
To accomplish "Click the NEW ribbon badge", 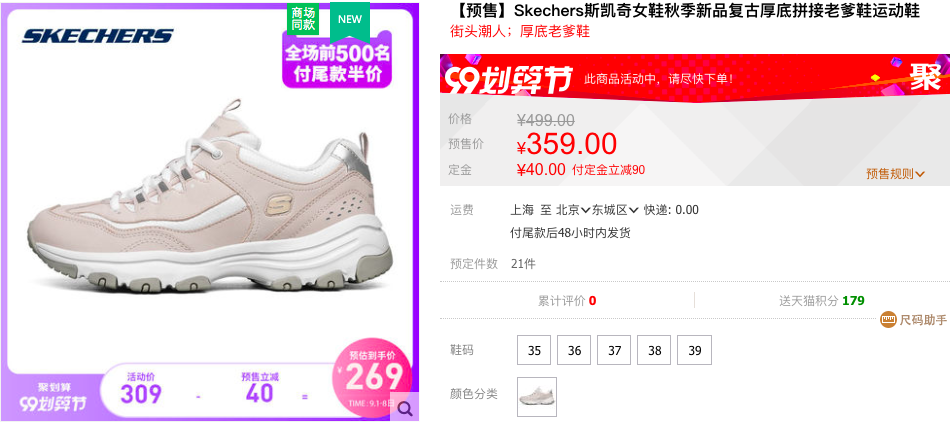I will pyautogui.click(x=350, y=19).
